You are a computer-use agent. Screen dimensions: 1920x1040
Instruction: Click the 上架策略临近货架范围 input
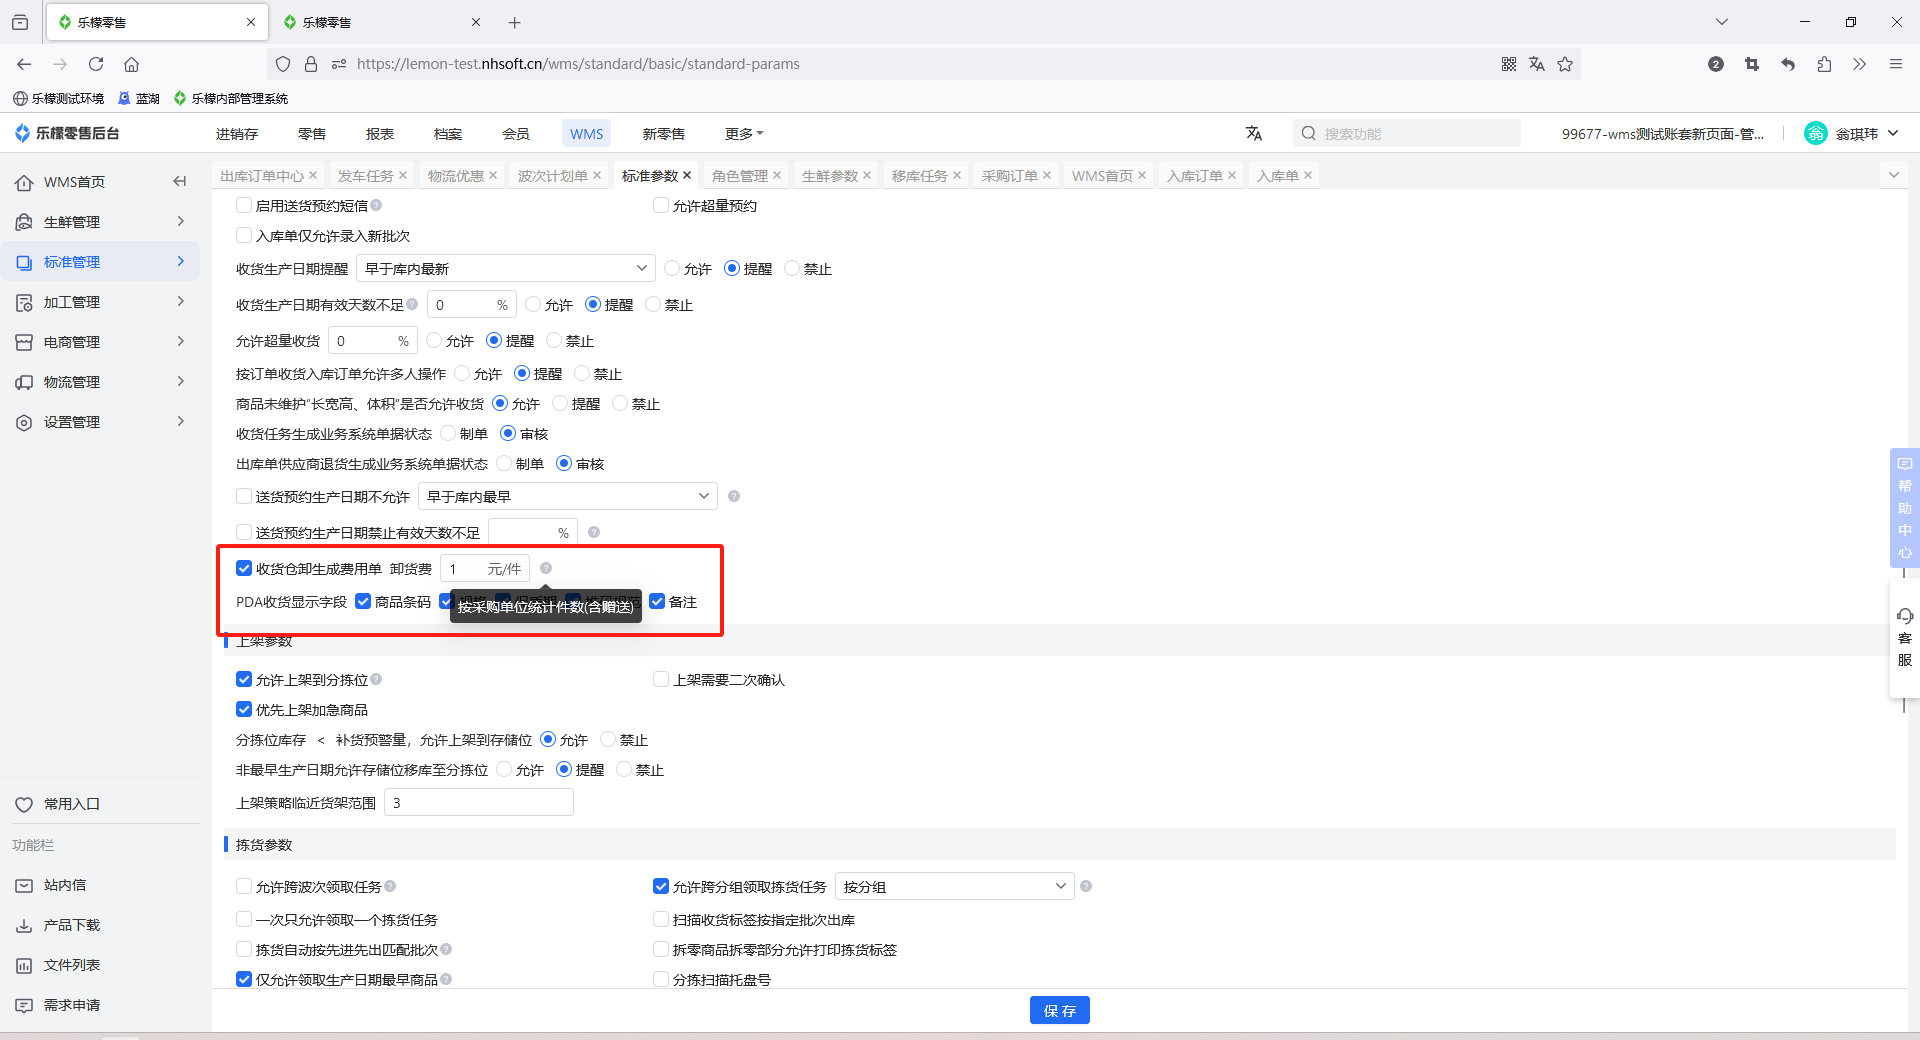479,802
